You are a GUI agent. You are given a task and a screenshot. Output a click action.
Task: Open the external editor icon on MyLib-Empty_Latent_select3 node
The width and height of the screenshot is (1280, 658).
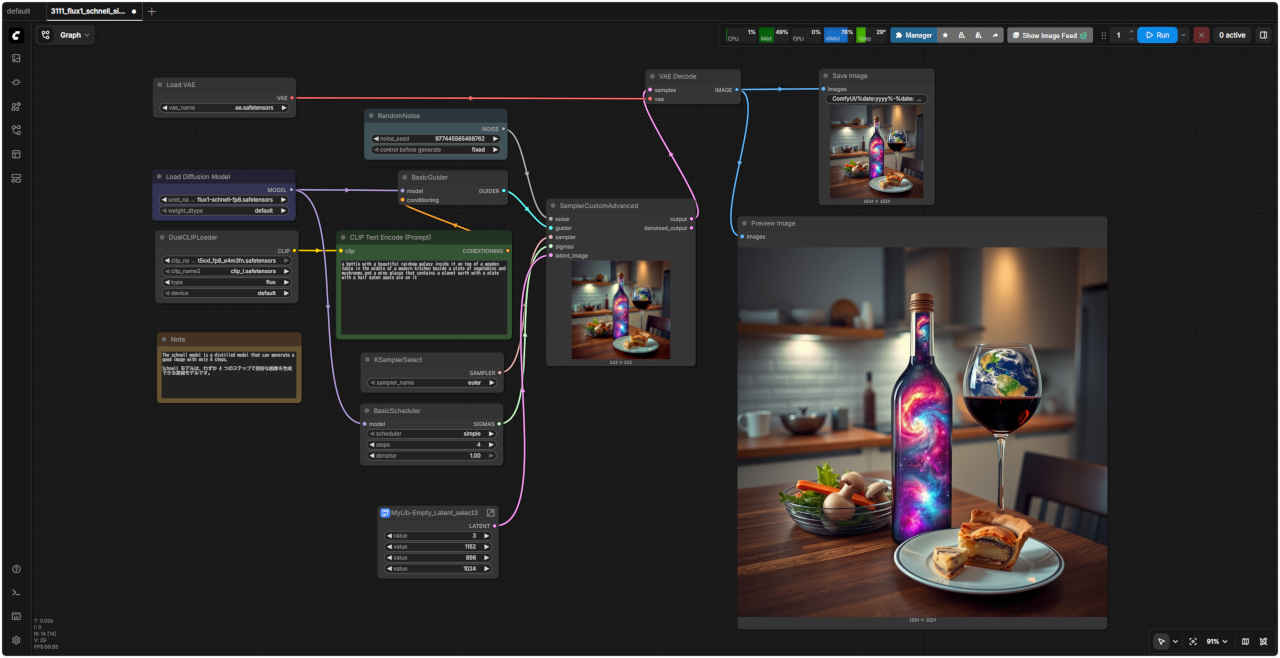(490, 512)
